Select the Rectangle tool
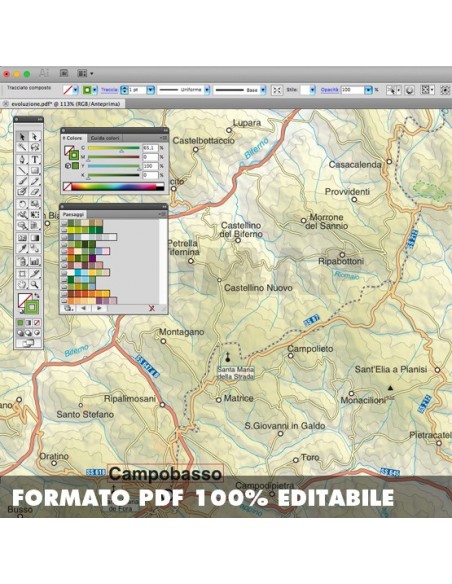The image size is (452, 584). [x=35, y=170]
